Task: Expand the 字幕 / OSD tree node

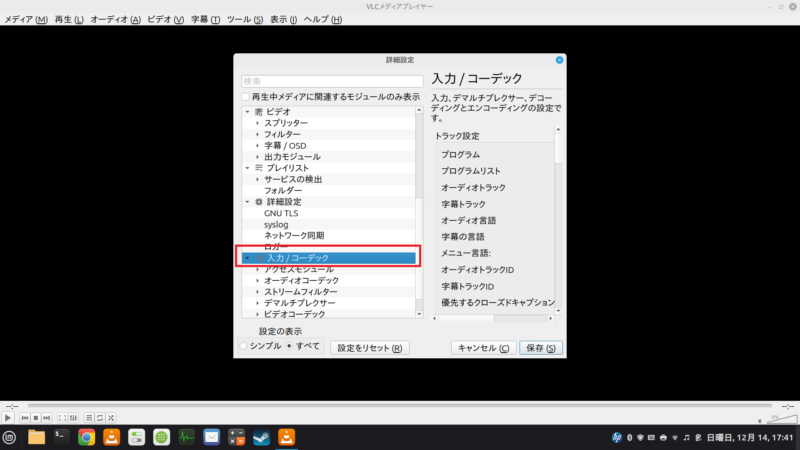Action: (x=257, y=145)
